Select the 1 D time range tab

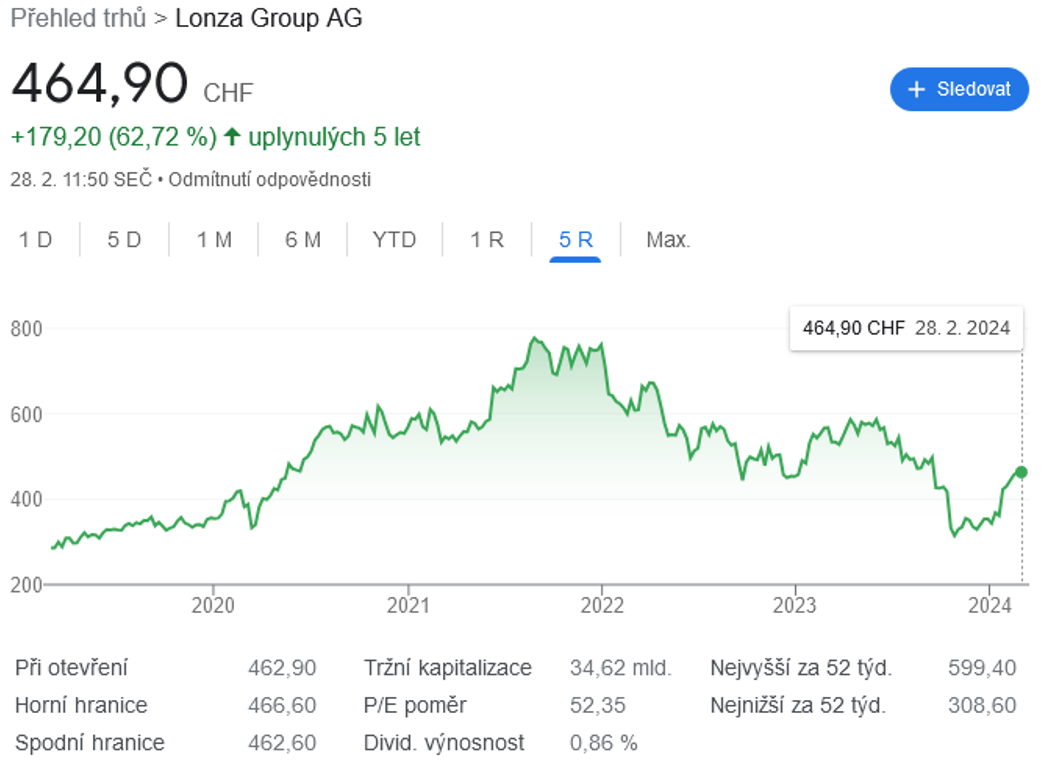pos(36,240)
